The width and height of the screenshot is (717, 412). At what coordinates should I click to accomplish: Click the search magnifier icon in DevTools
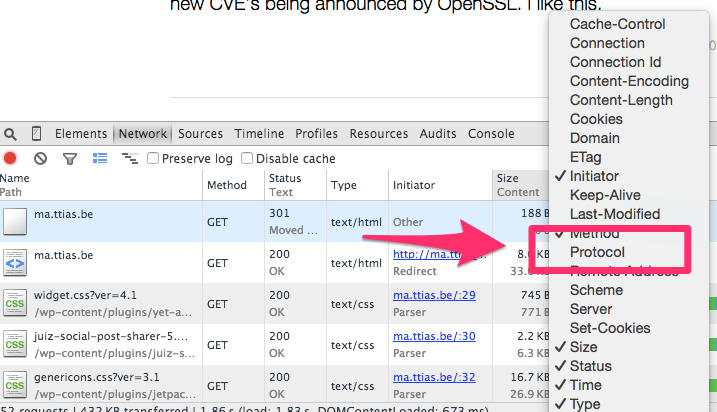pos(10,134)
